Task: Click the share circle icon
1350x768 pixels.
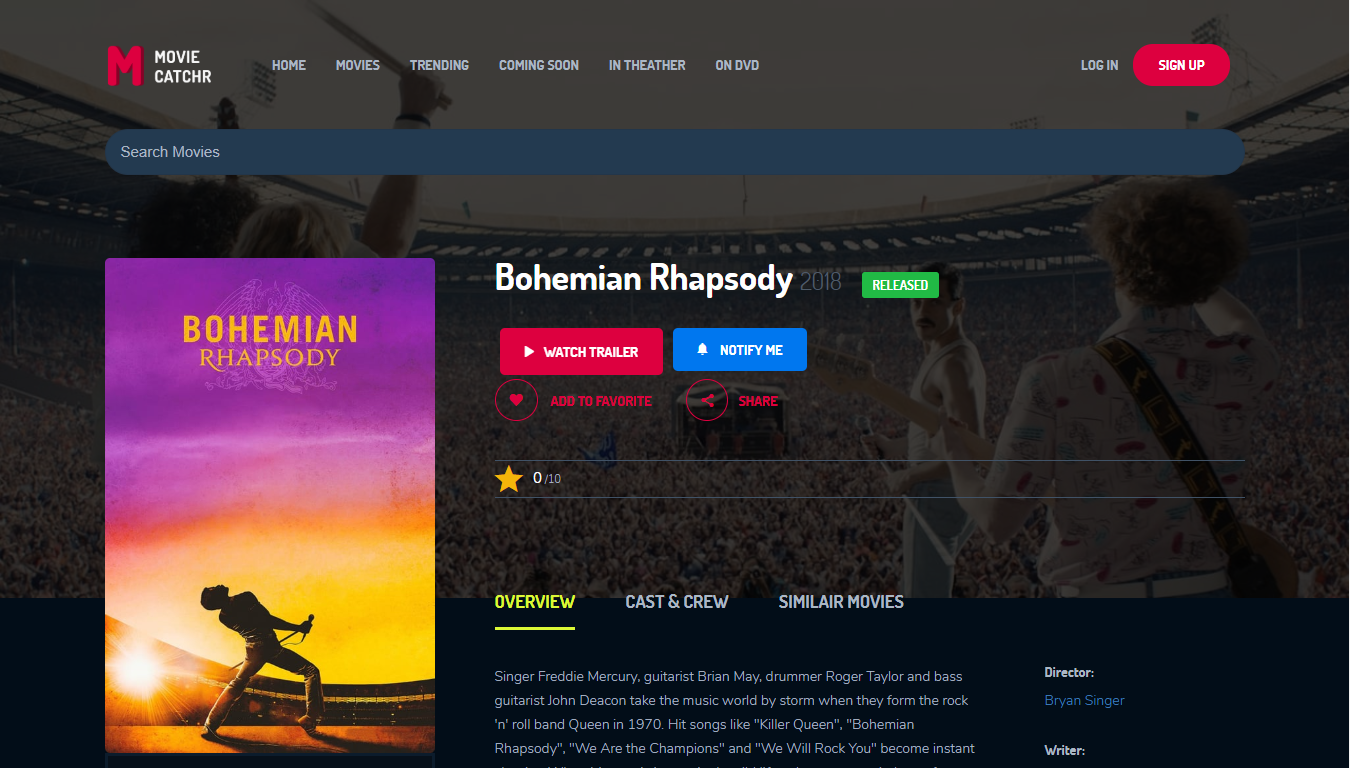Action: click(x=707, y=400)
